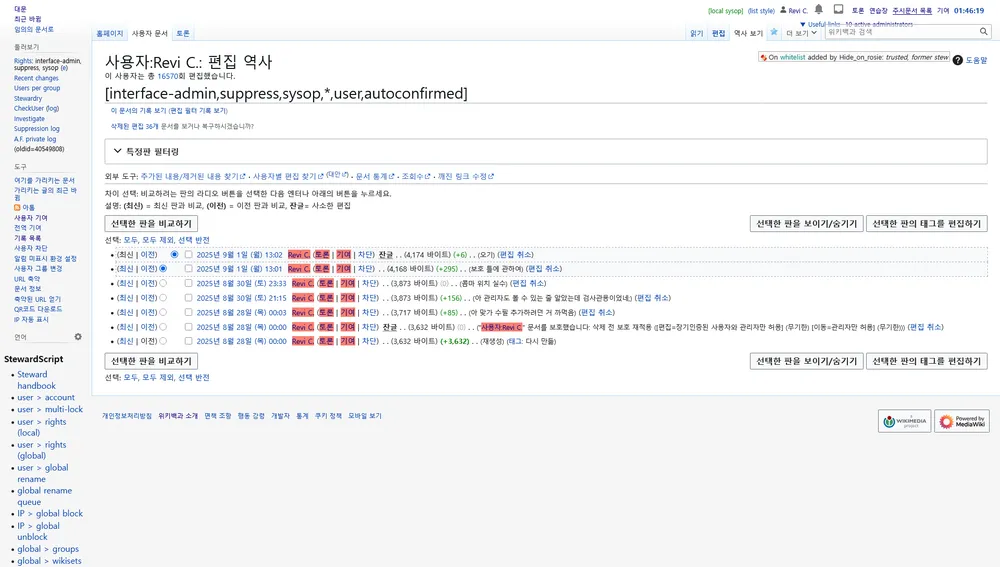The width and height of the screenshot is (1000, 567).
Task: Switch to the 사용자 문서 tab
Action: pos(149,33)
